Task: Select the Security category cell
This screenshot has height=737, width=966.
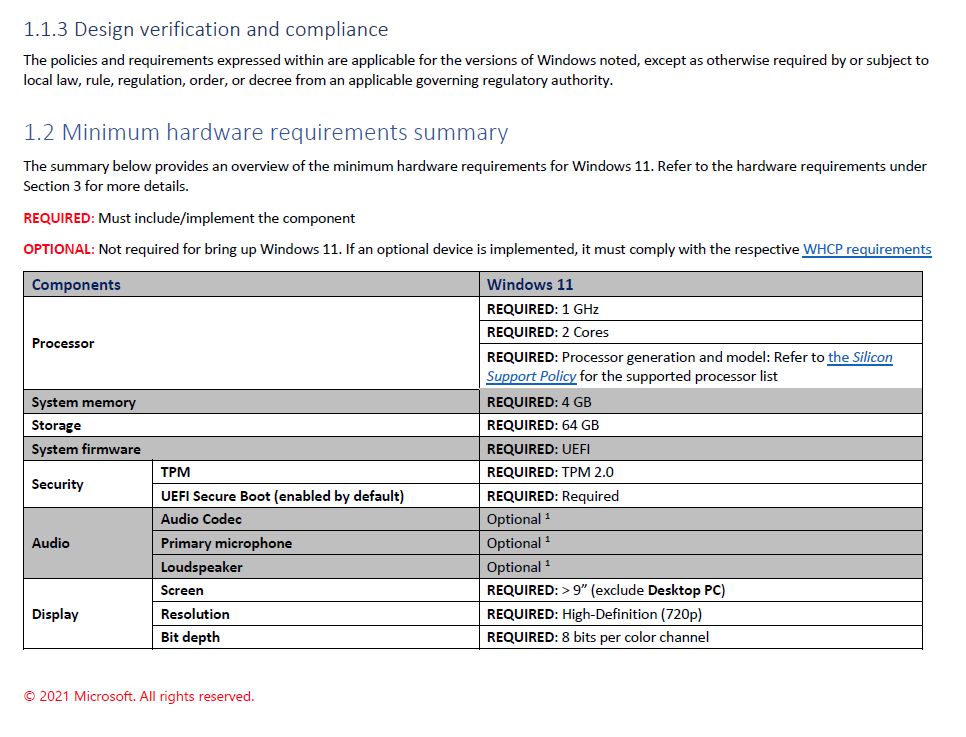Action: pyautogui.click(x=88, y=484)
